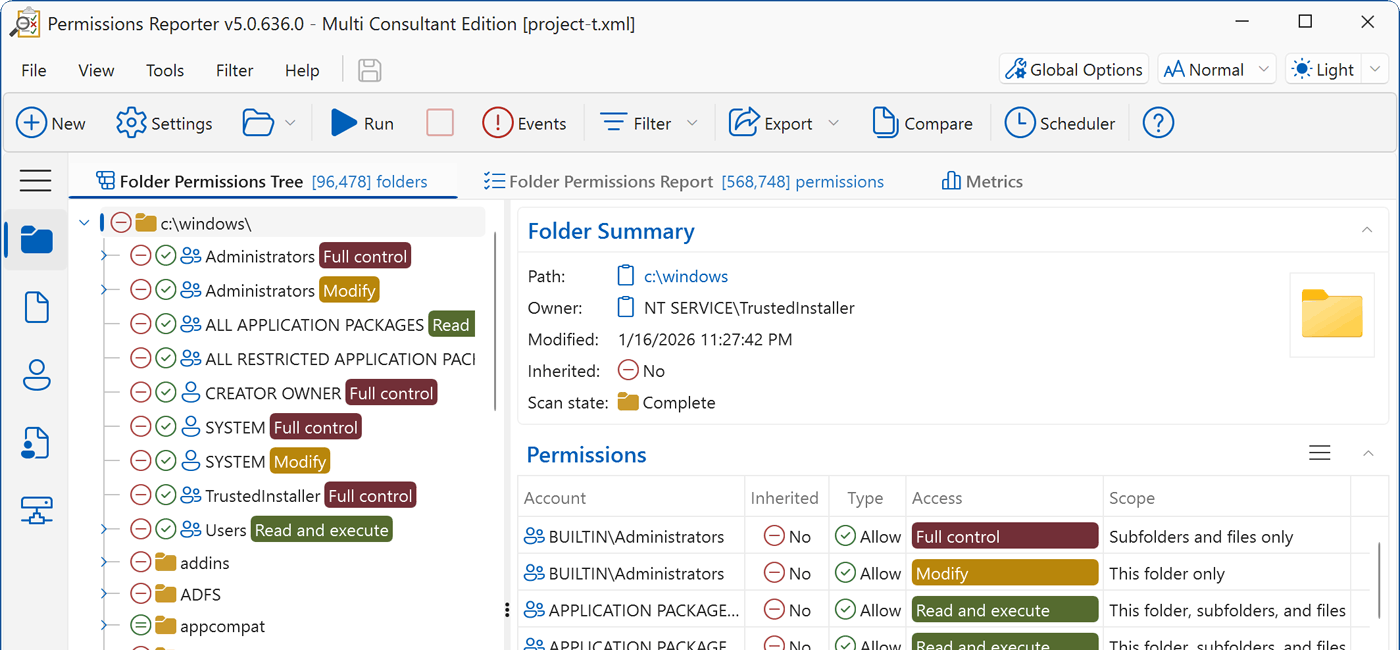Expand the Filter dropdown arrow

point(692,123)
